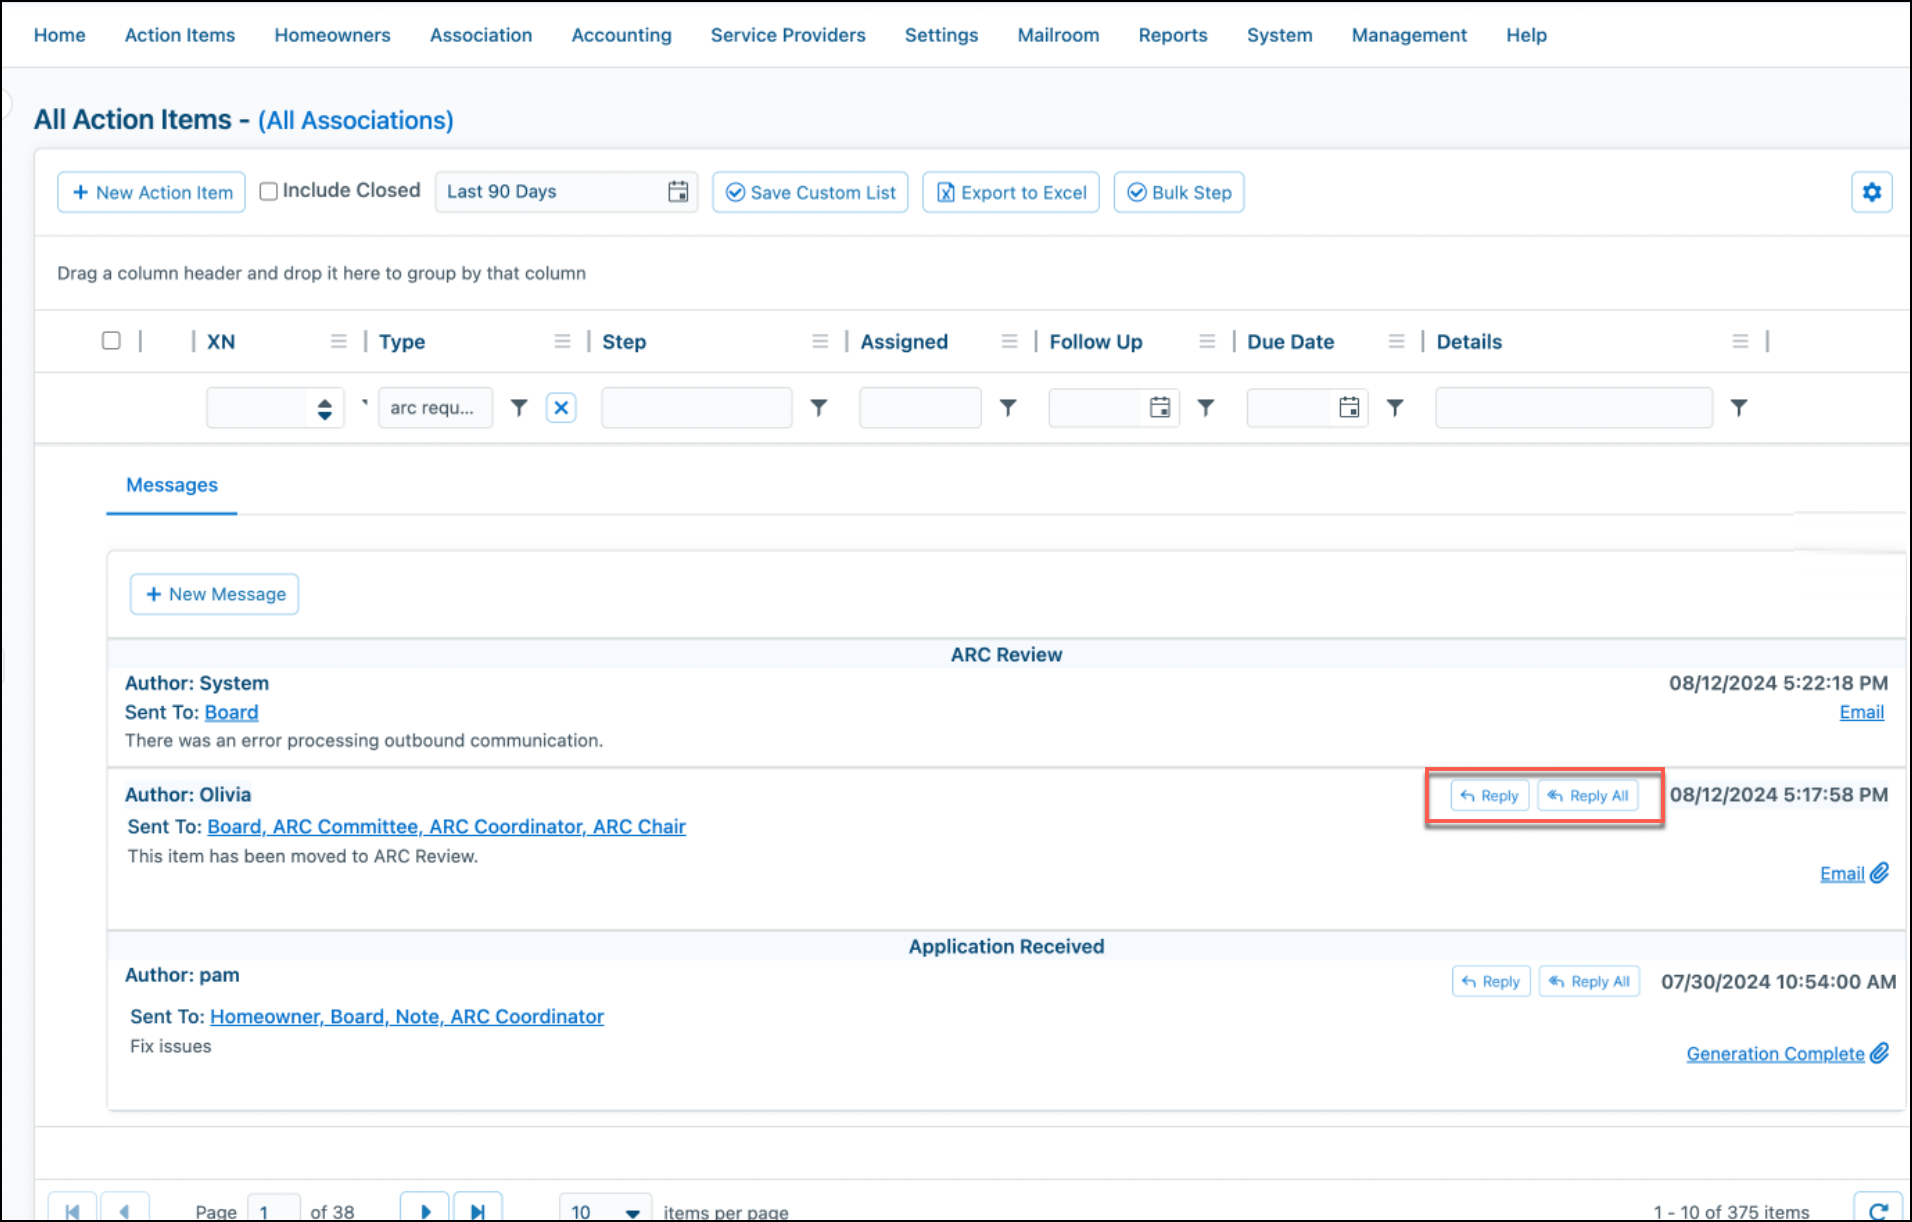
Task: Open the calendar picker in the Follow Up filter
Action: [1159, 407]
